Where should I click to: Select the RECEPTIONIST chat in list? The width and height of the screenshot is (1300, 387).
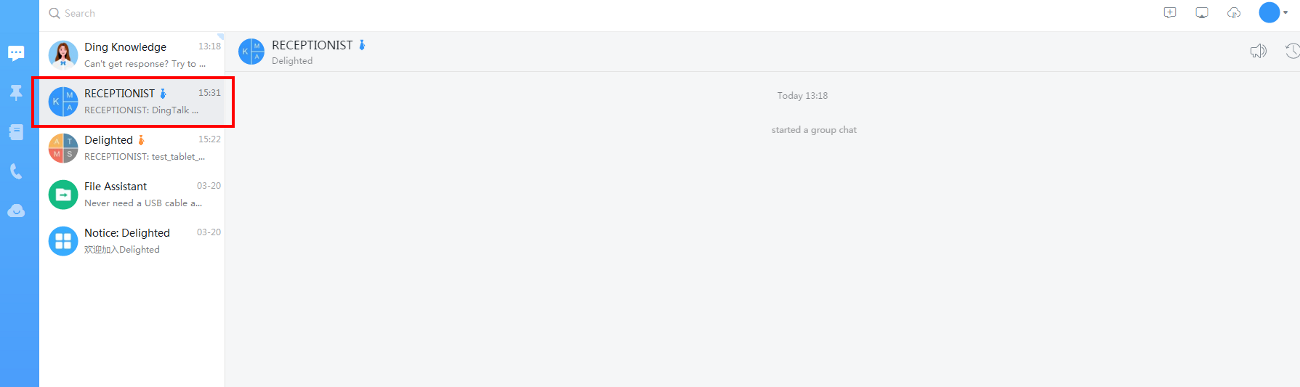point(132,101)
